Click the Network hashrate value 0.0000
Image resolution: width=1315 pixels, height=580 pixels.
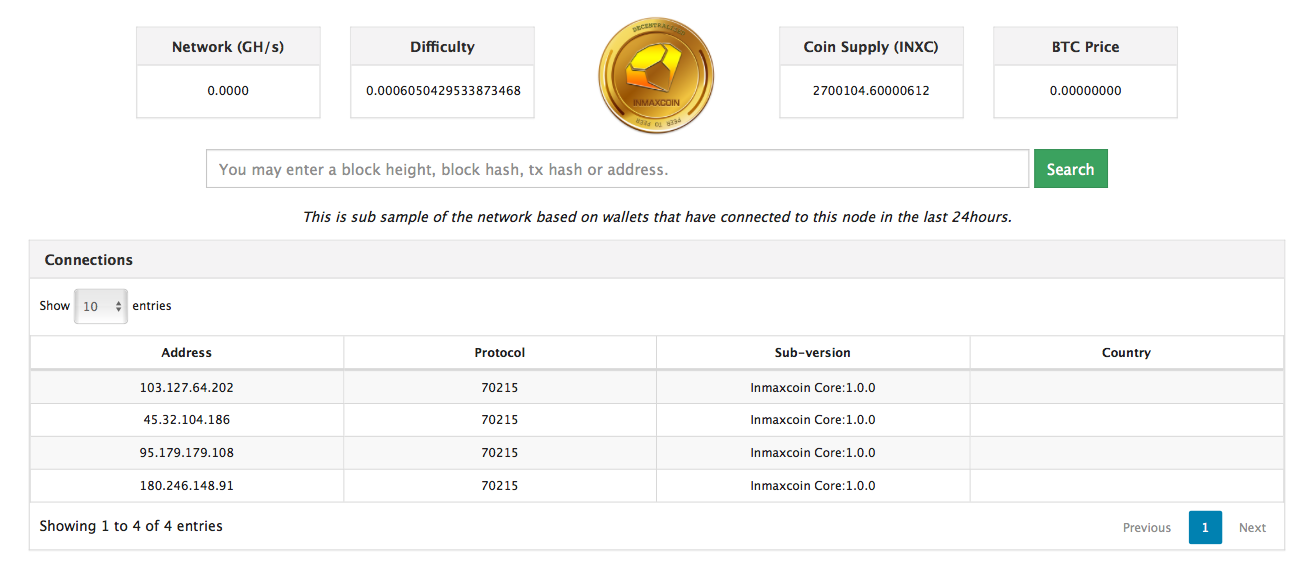coord(228,91)
